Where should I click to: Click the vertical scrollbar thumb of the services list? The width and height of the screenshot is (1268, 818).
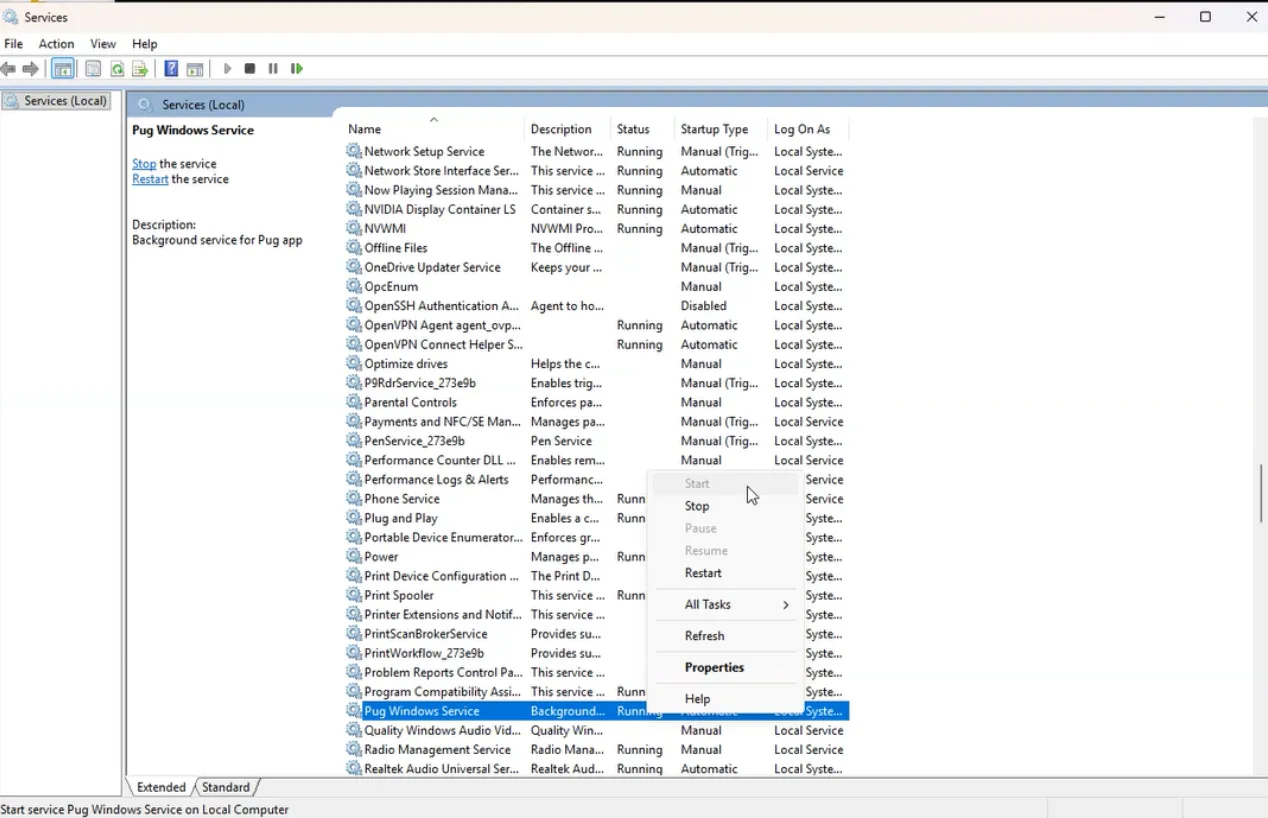click(1260, 493)
